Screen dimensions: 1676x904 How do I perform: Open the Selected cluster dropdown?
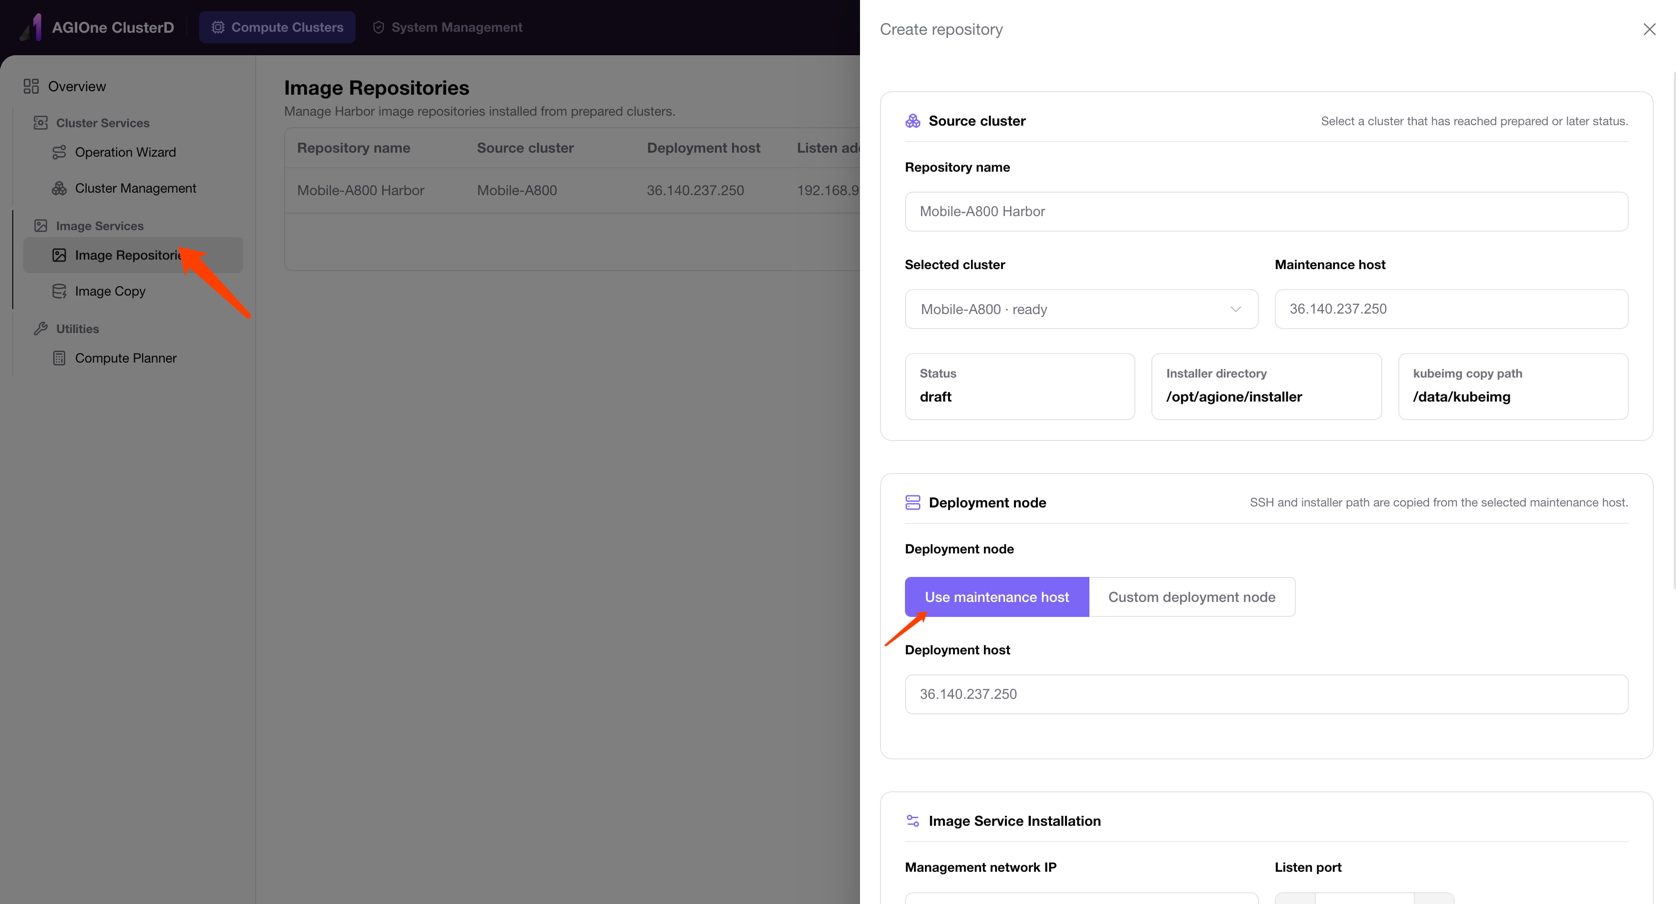point(1081,309)
